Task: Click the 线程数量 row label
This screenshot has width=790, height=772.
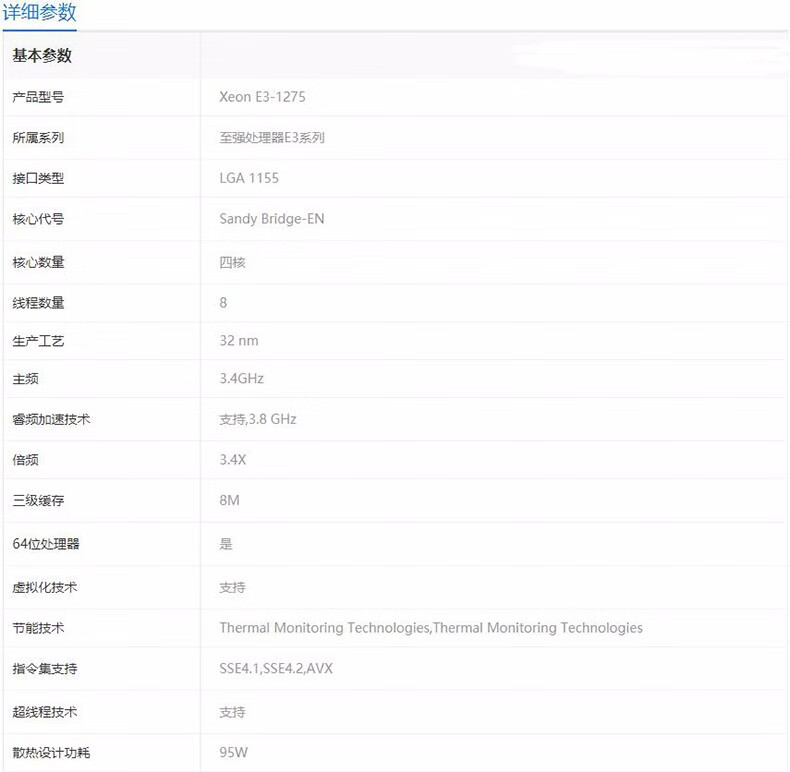Action: pyautogui.click(x=38, y=302)
